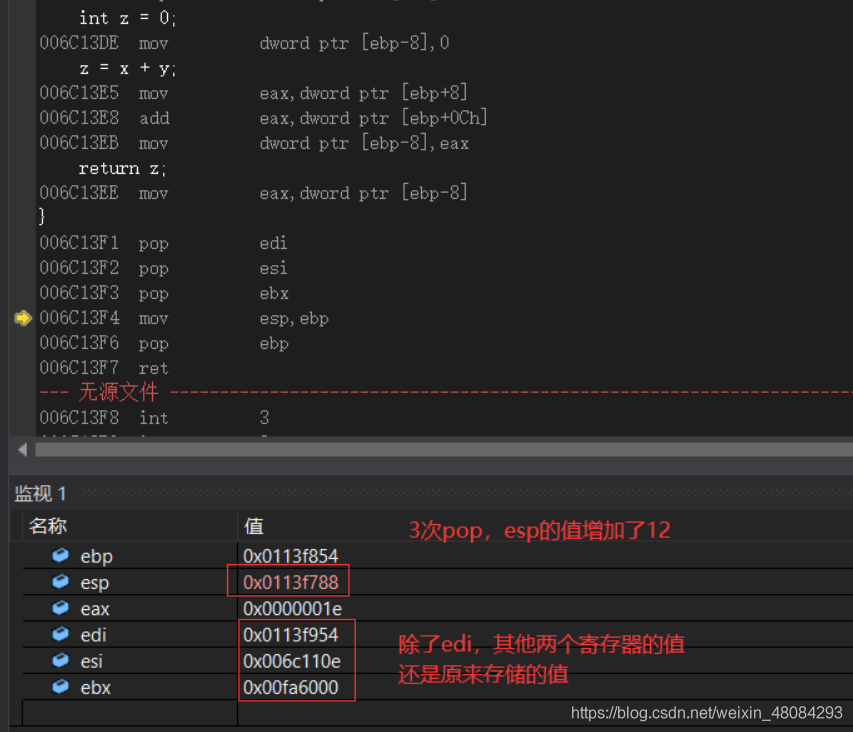853x732 pixels.
Task: Select the edi watch name
Action: [93, 635]
